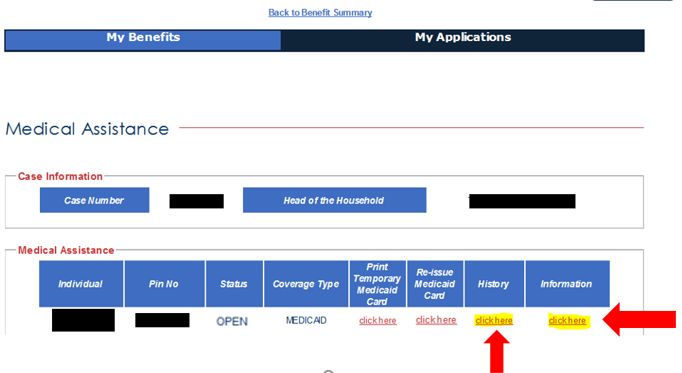Open the Back to Benefit Summary link
This screenshot has height=373, width=682.
[x=320, y=13]
